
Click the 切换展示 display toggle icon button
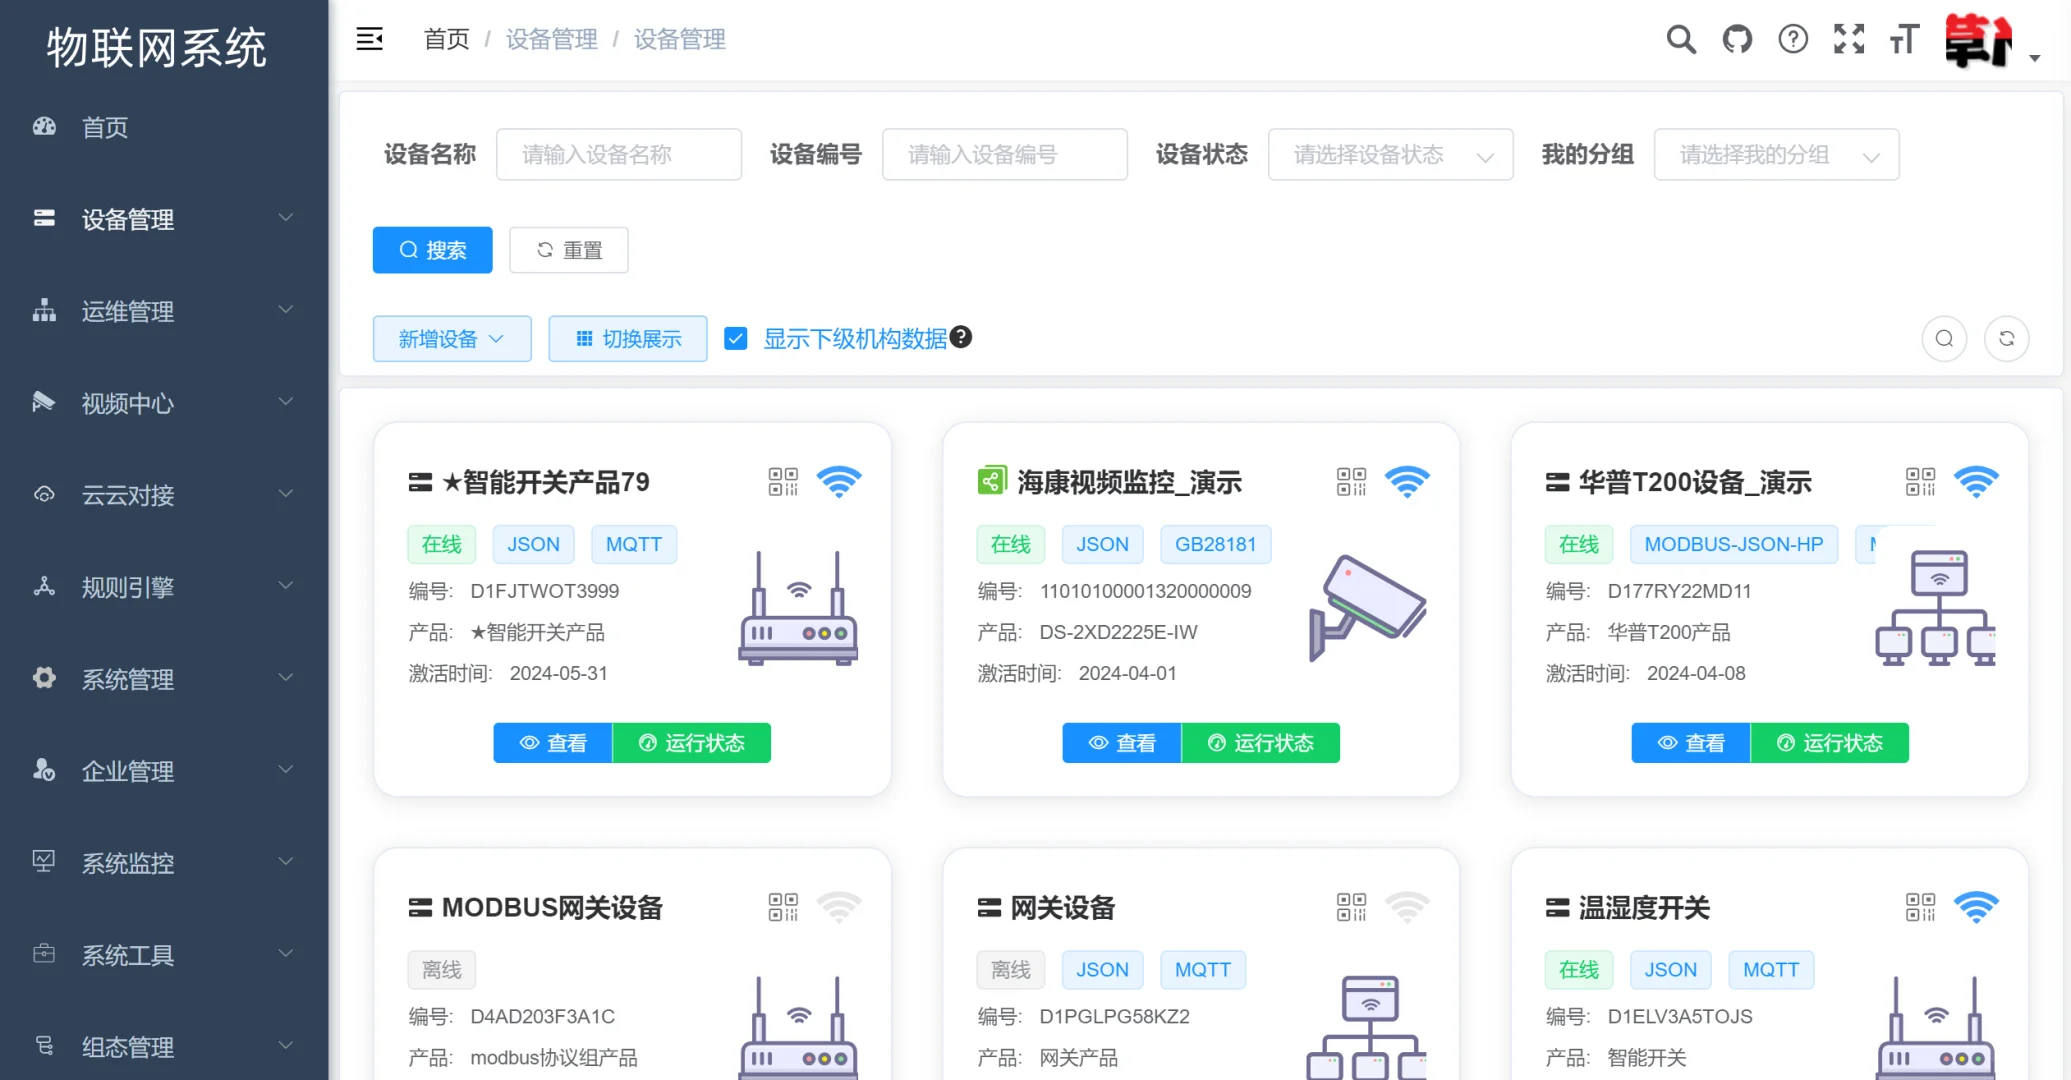[x=627, y=338]
